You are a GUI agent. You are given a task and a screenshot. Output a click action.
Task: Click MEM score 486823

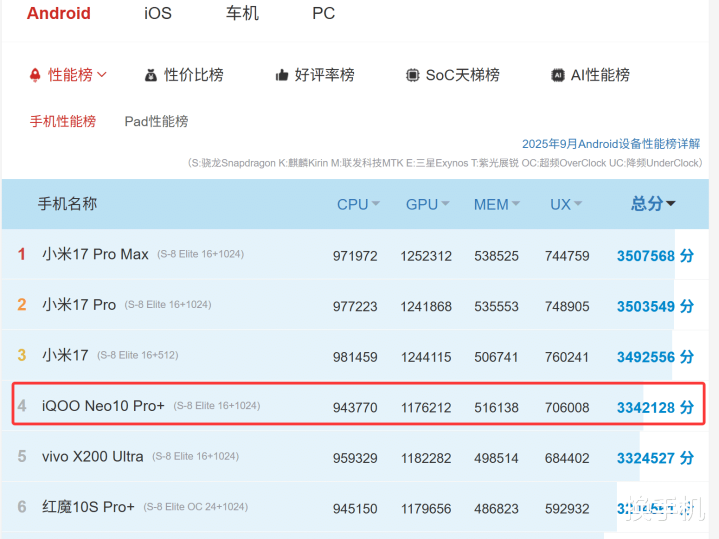tap(497, 509)
